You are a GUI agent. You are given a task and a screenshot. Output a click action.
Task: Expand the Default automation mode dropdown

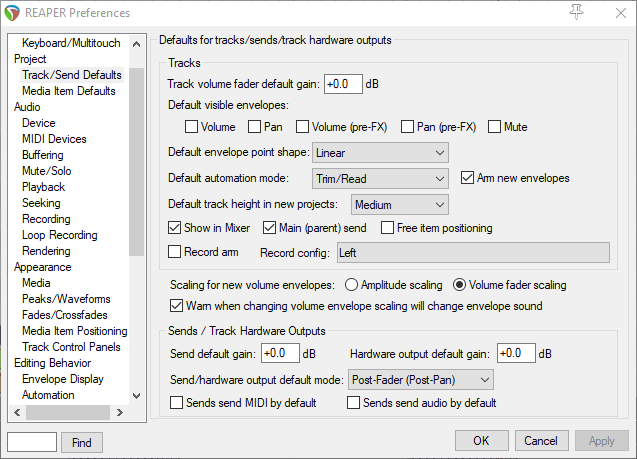click(380, 178)
